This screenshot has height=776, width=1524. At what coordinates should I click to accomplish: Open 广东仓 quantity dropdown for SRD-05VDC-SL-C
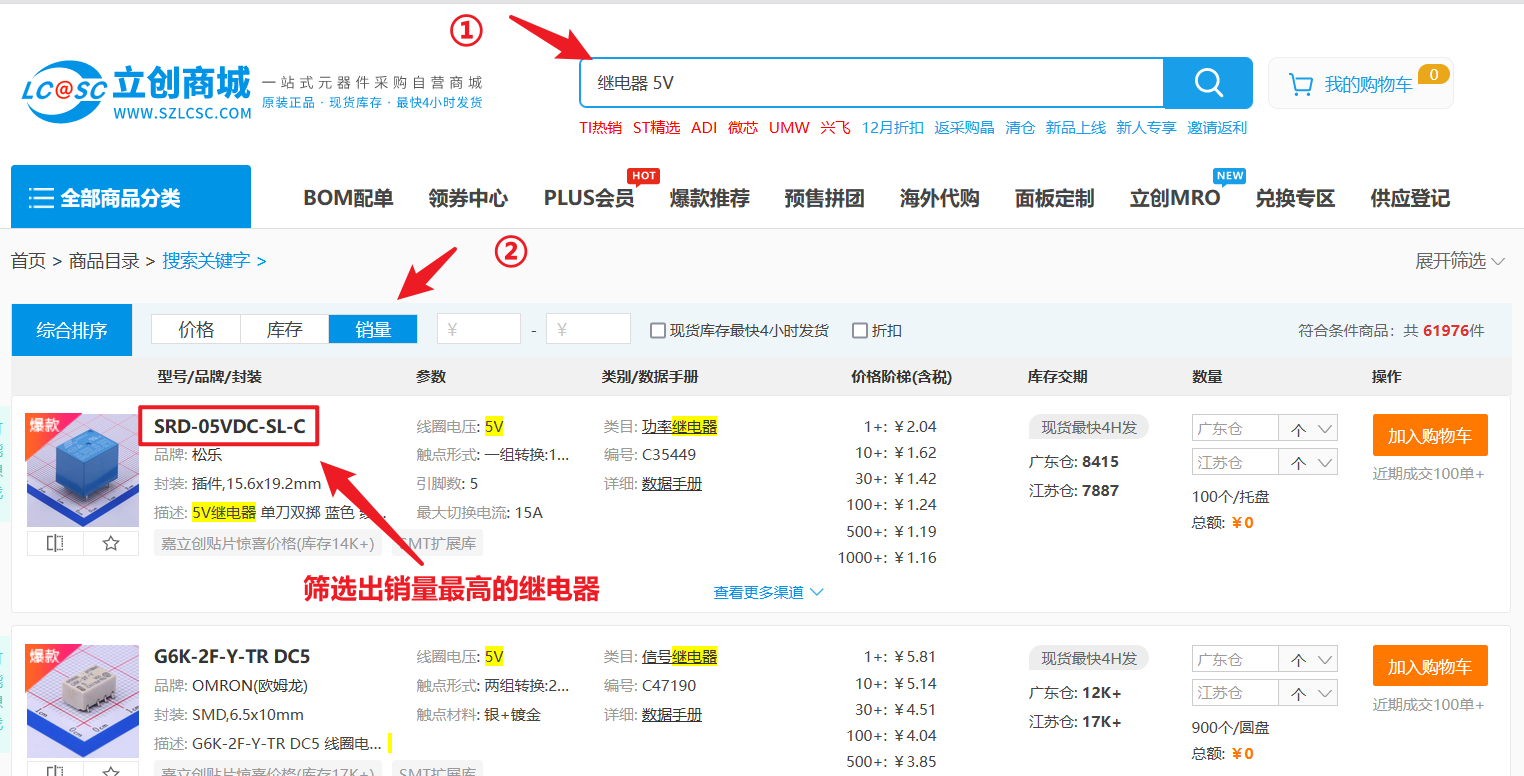point(1326,428)
